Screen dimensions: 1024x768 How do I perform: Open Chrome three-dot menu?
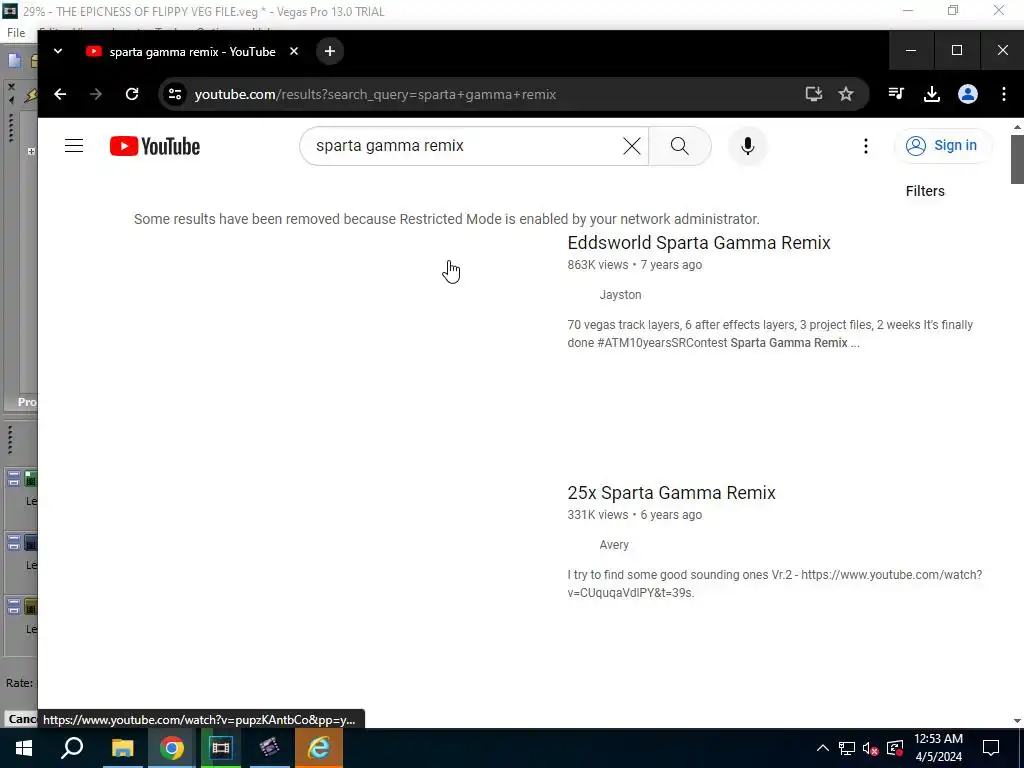click(1004, 94)
